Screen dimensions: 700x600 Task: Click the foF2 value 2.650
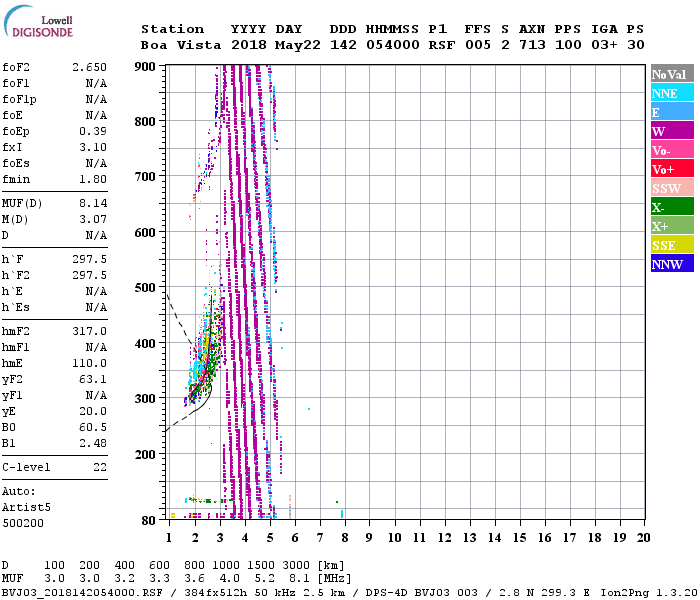pyautogui.click(x=89, y=67)
